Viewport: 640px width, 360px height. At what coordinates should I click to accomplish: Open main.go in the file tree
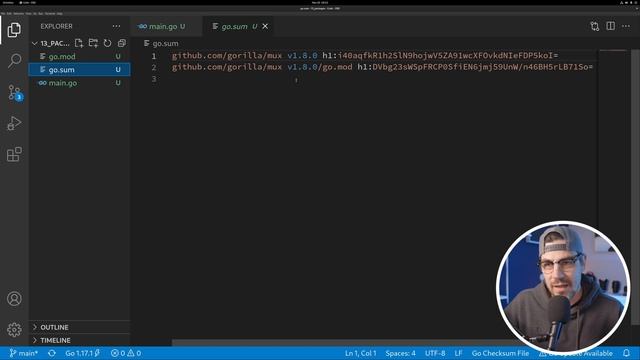click(80, 83)
